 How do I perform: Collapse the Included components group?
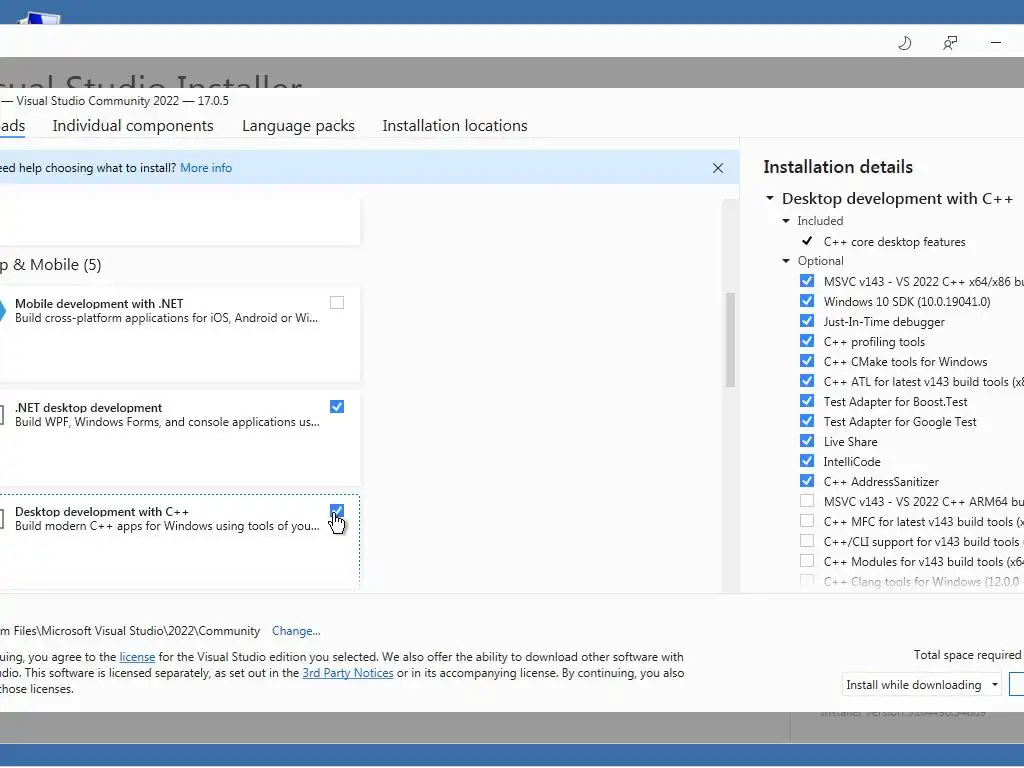pos(786,221)
